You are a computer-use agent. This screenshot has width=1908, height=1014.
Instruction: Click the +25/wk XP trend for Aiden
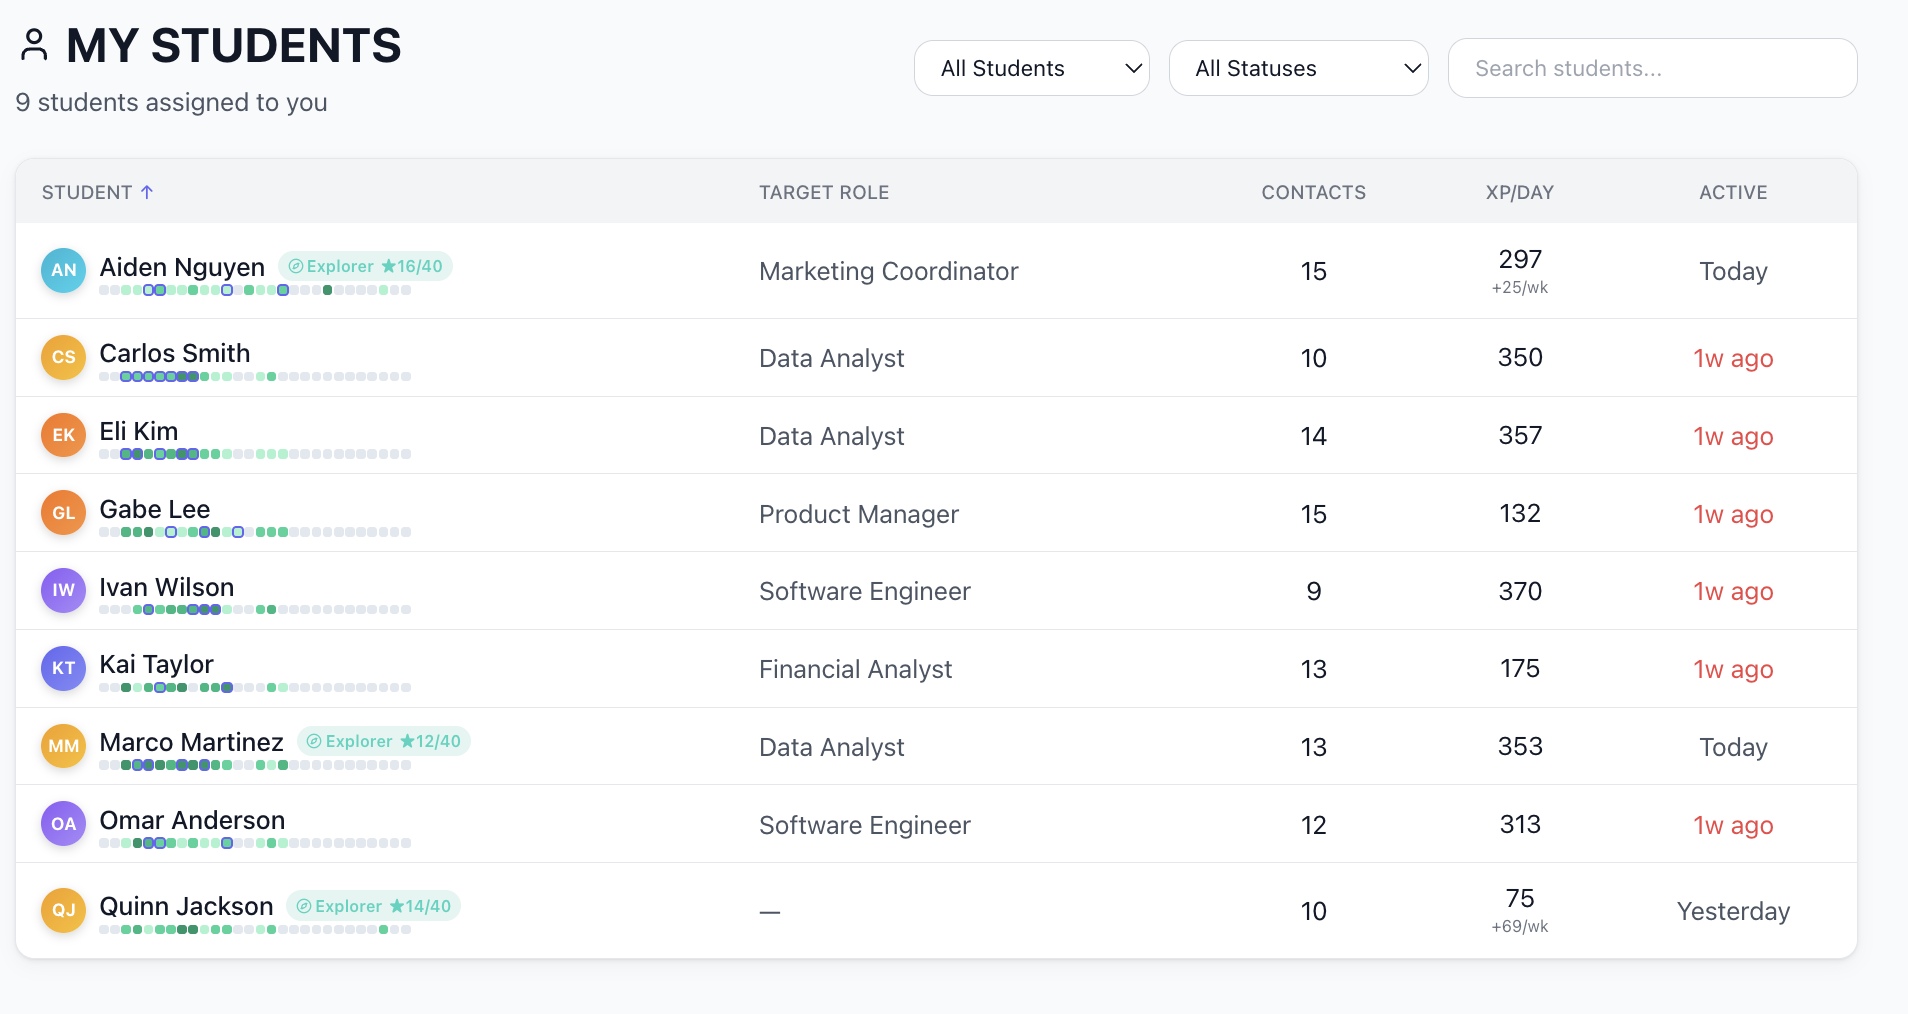point(1520,288)
